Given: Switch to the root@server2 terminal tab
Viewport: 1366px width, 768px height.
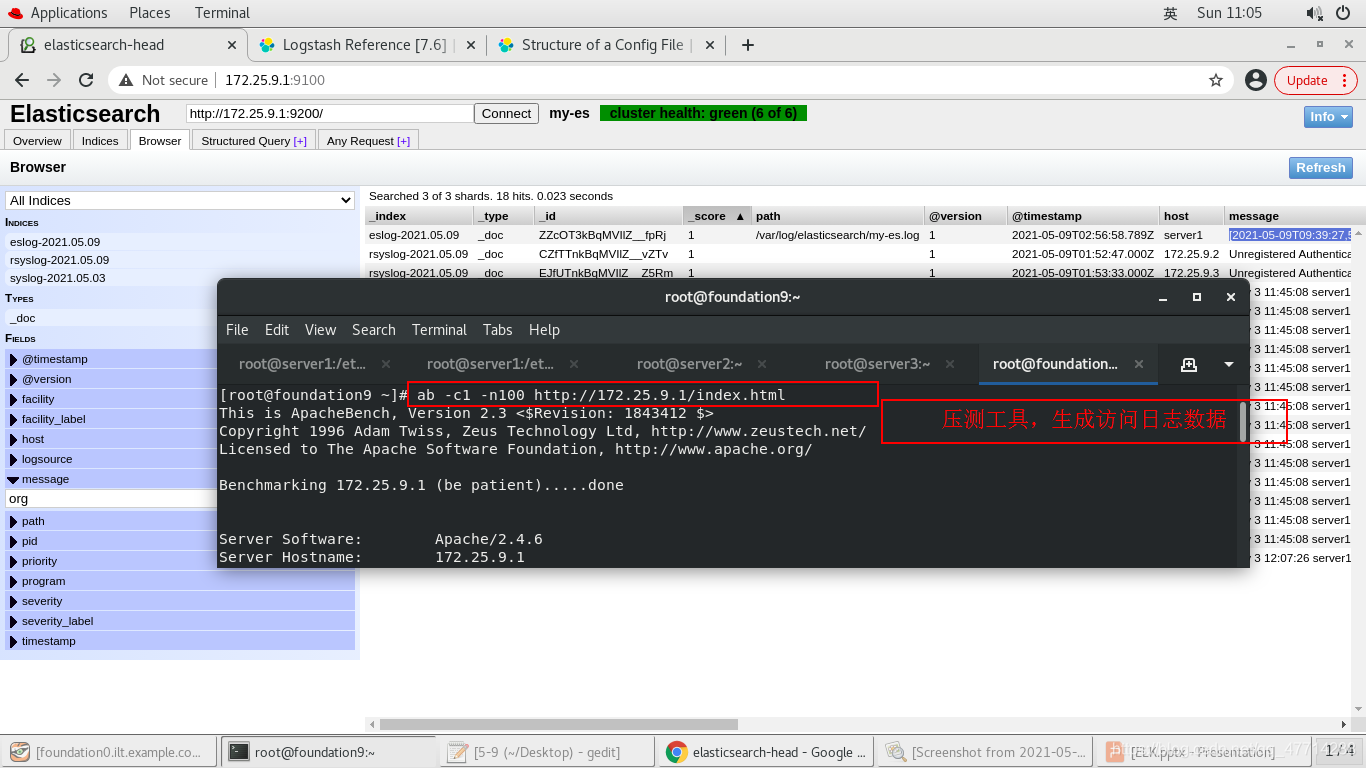Looking at the screenshot, I should [x=690, y=364].
